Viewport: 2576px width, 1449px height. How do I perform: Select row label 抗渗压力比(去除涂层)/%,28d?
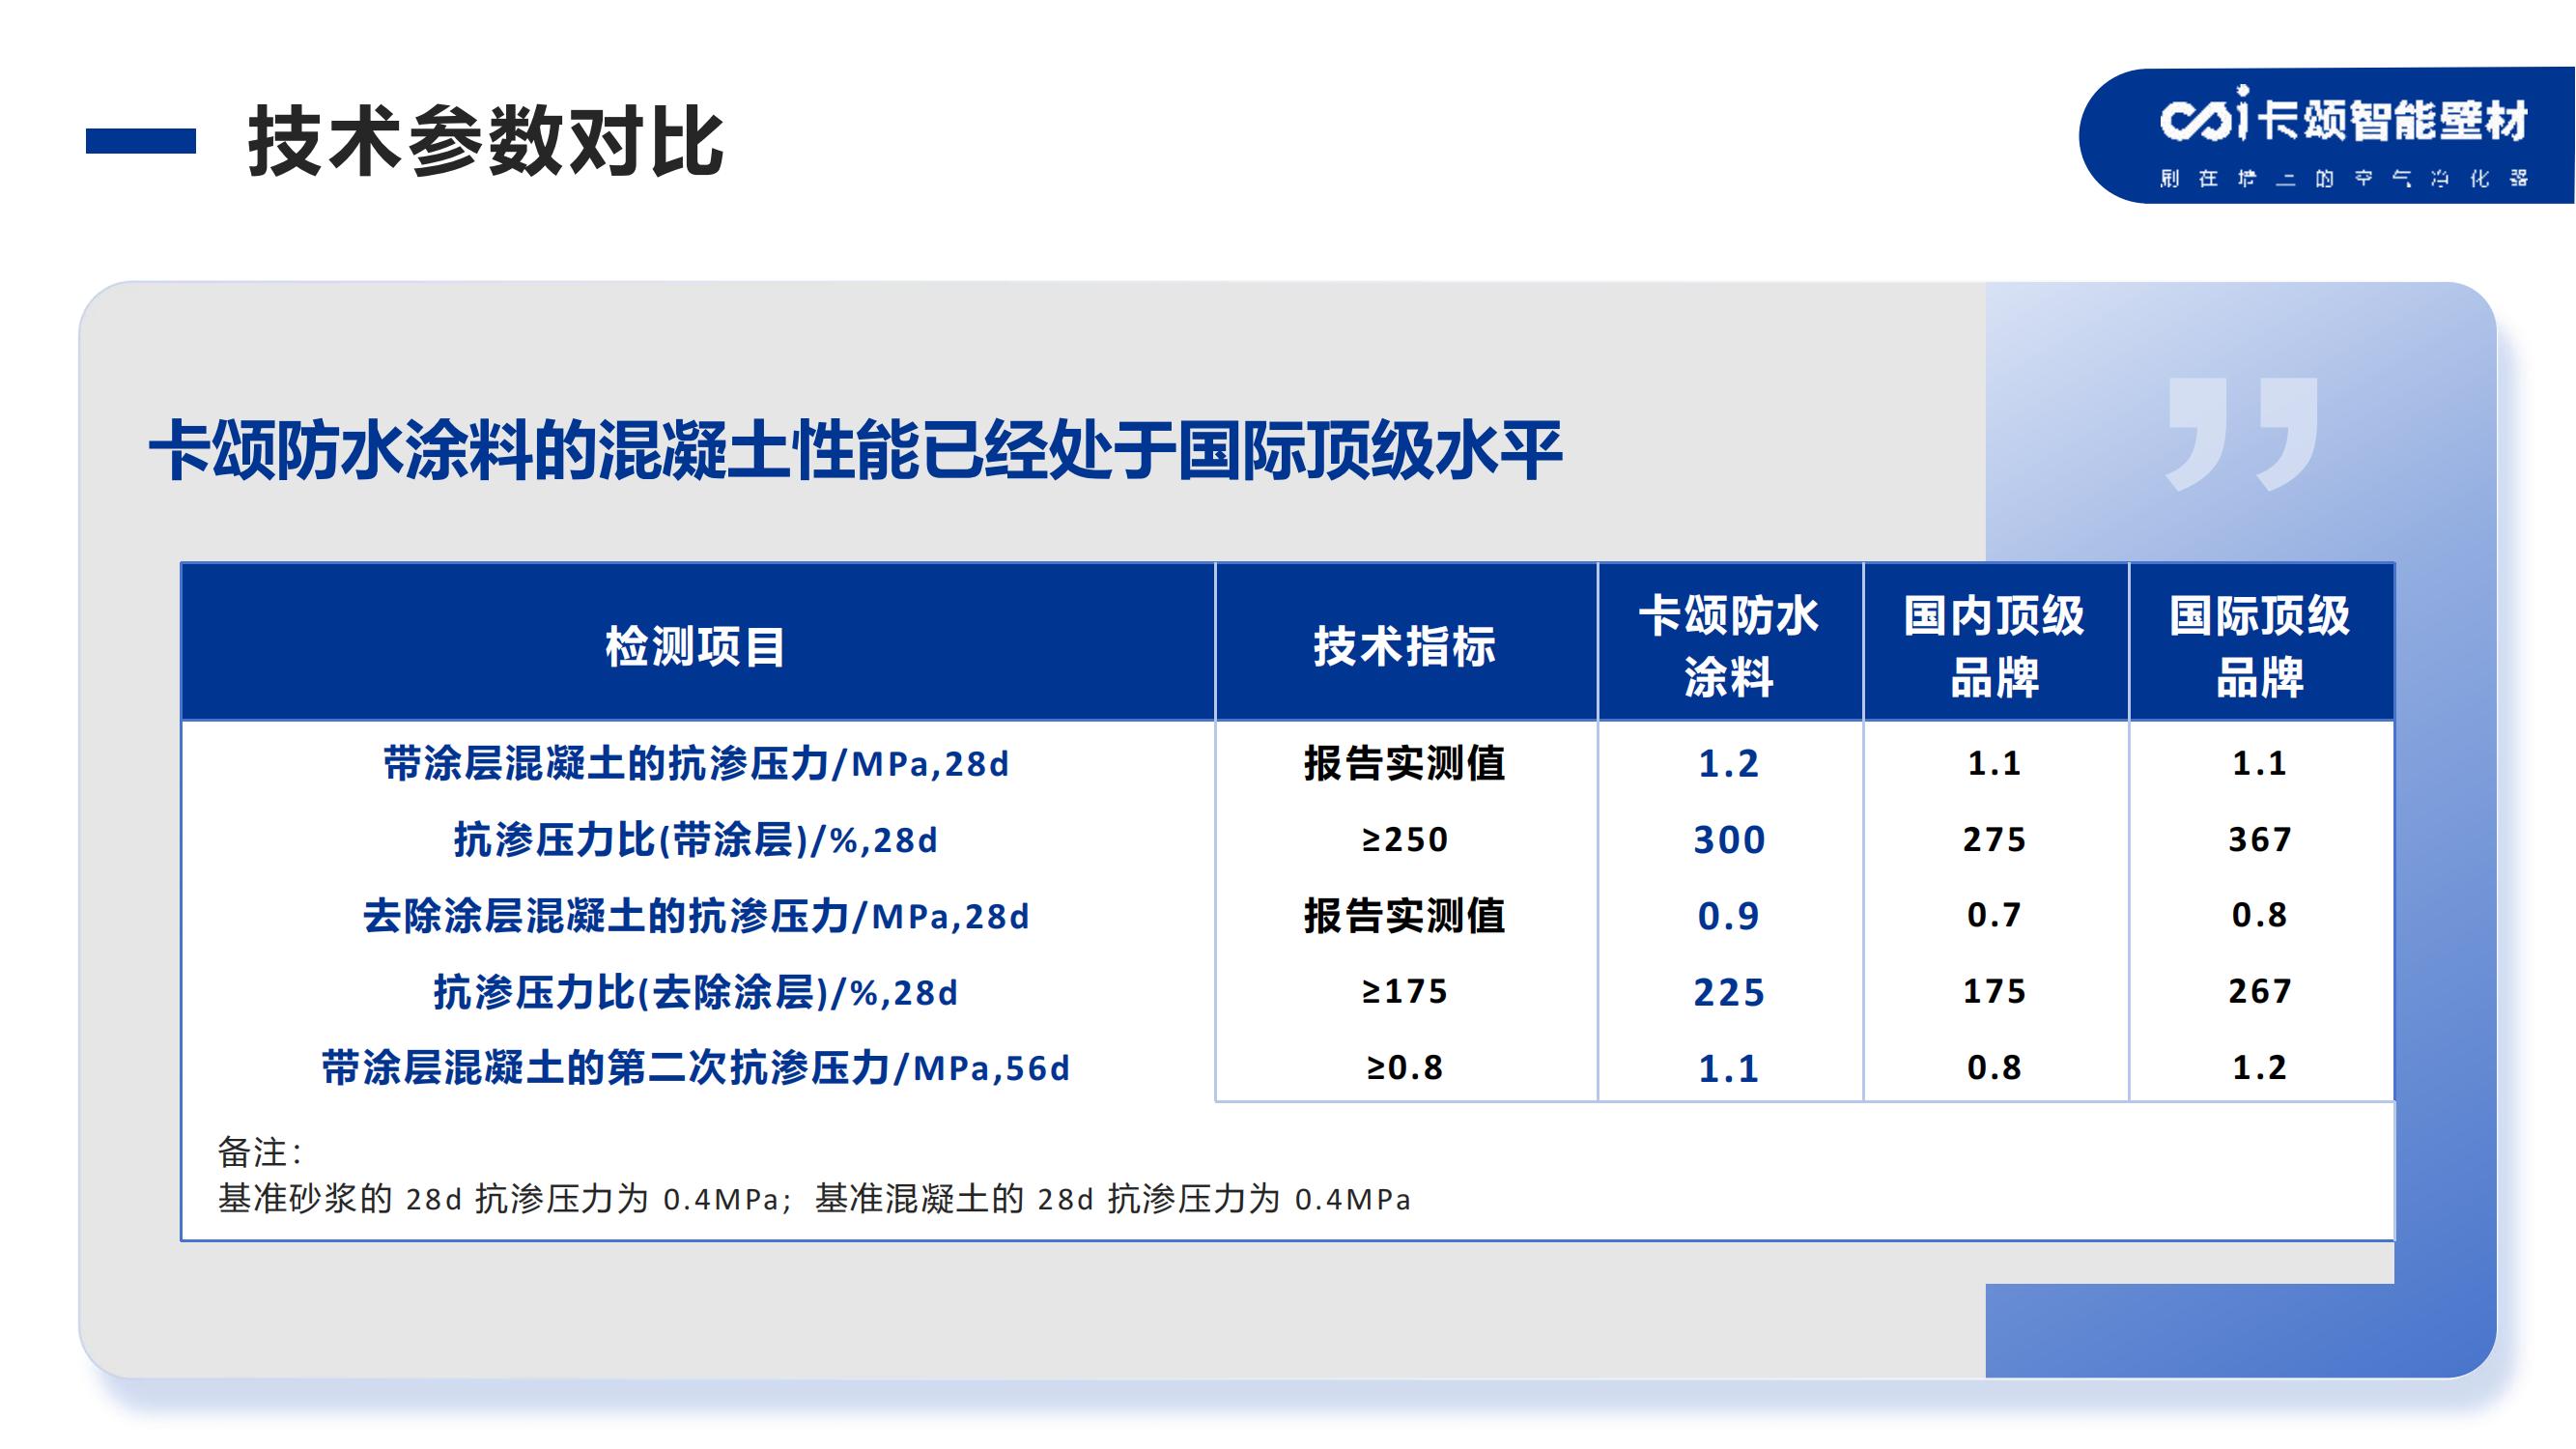[x=696, y=992]
